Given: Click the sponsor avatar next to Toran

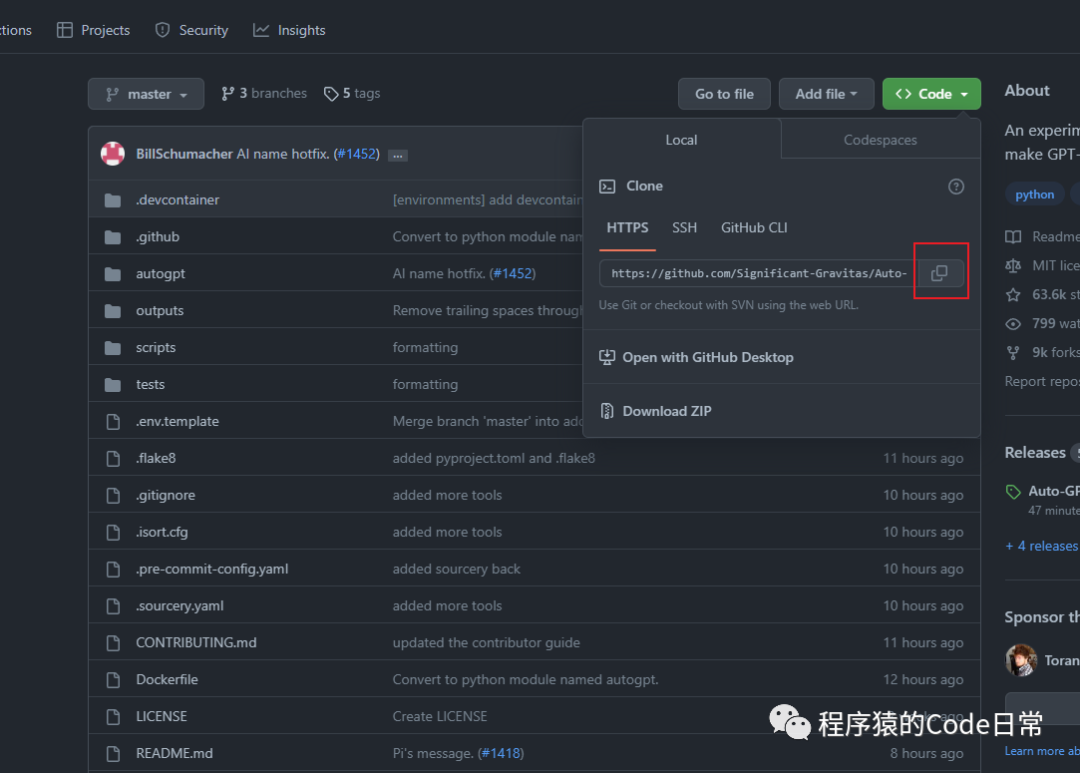Looking at the screenshot, I should point(1021,660).
